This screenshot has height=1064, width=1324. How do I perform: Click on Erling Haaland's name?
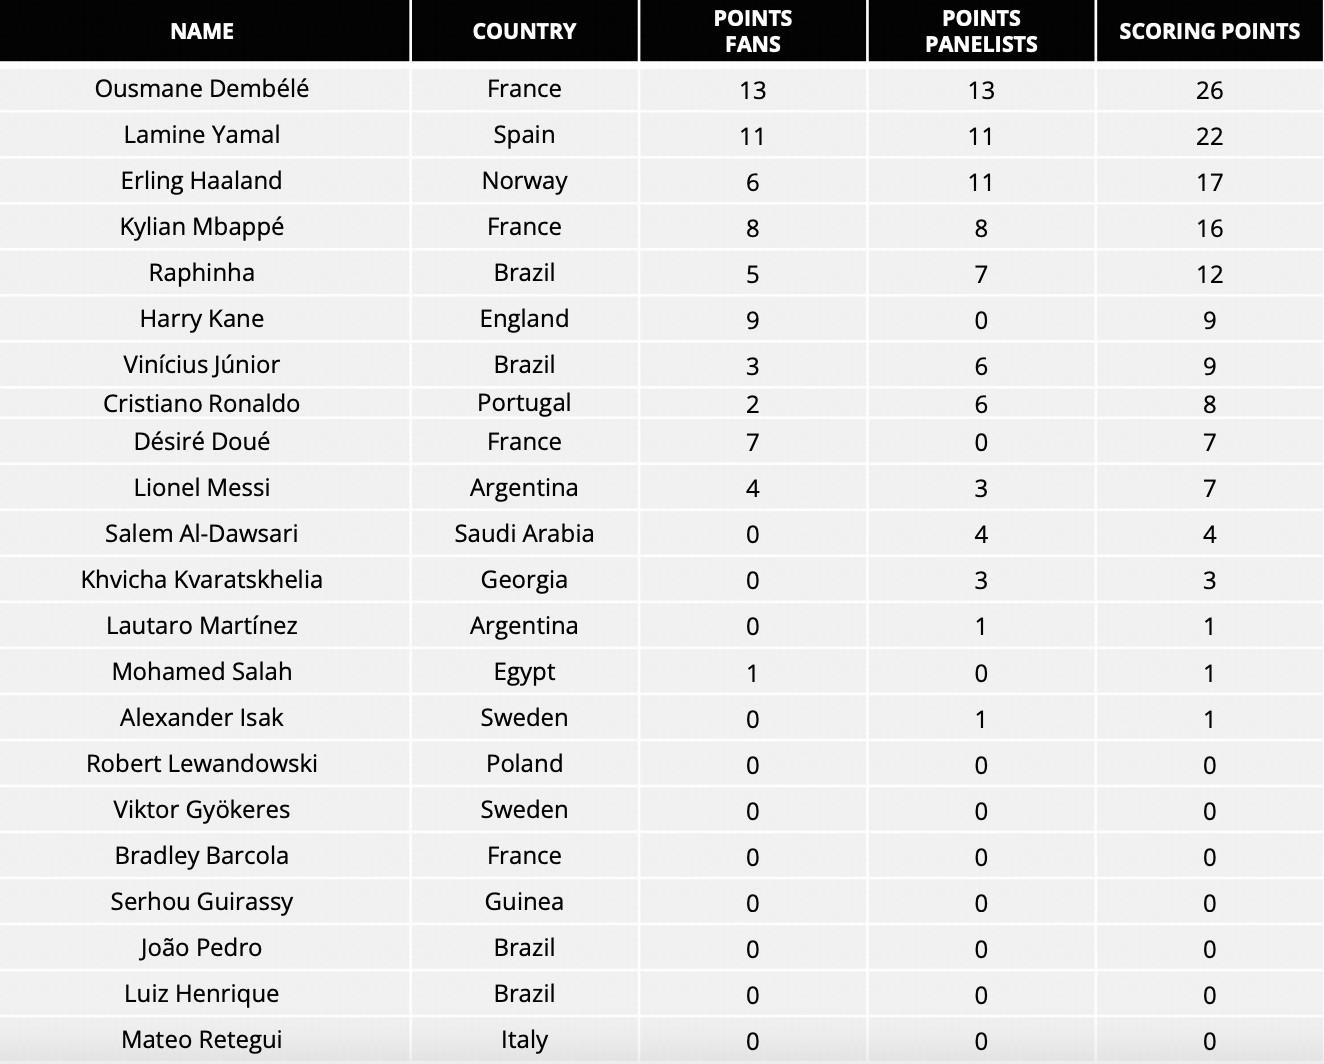[x=202, y=181]
